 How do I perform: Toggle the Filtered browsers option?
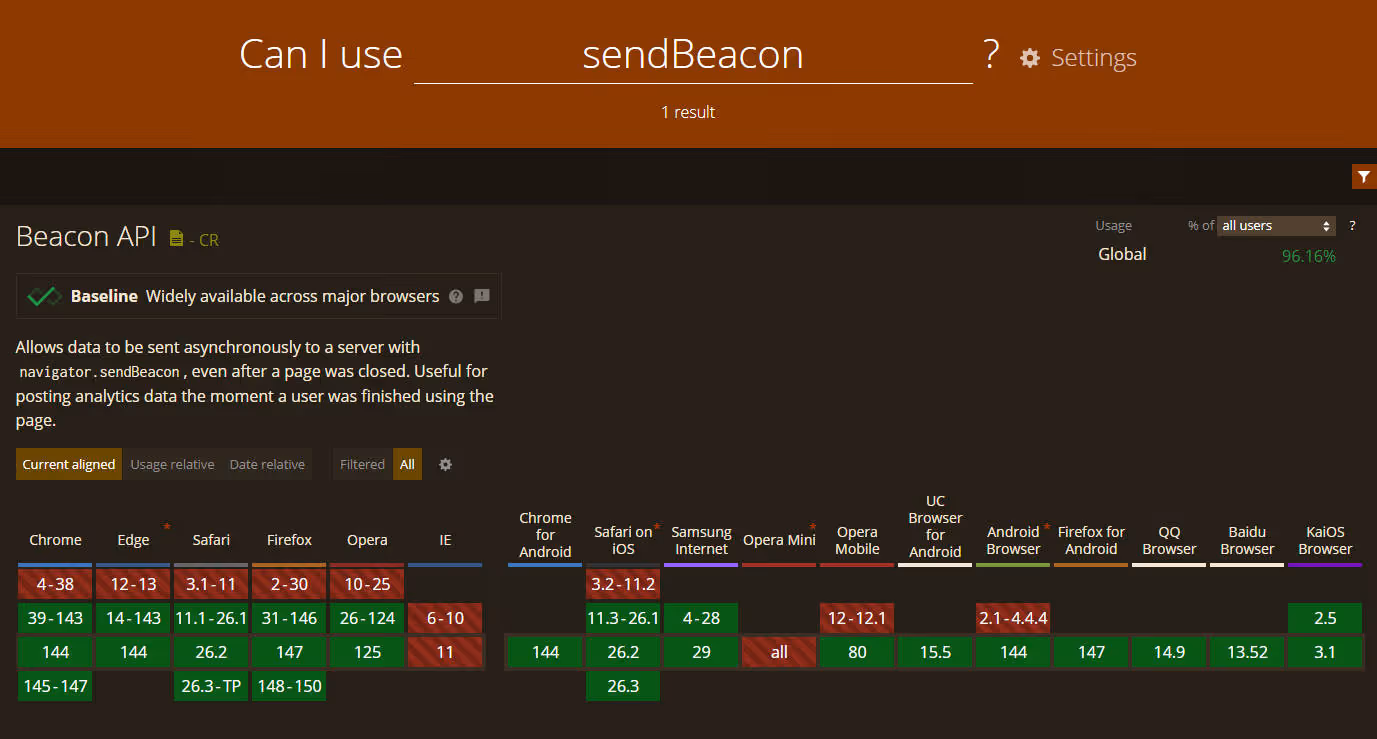click(x=362, y=464)
